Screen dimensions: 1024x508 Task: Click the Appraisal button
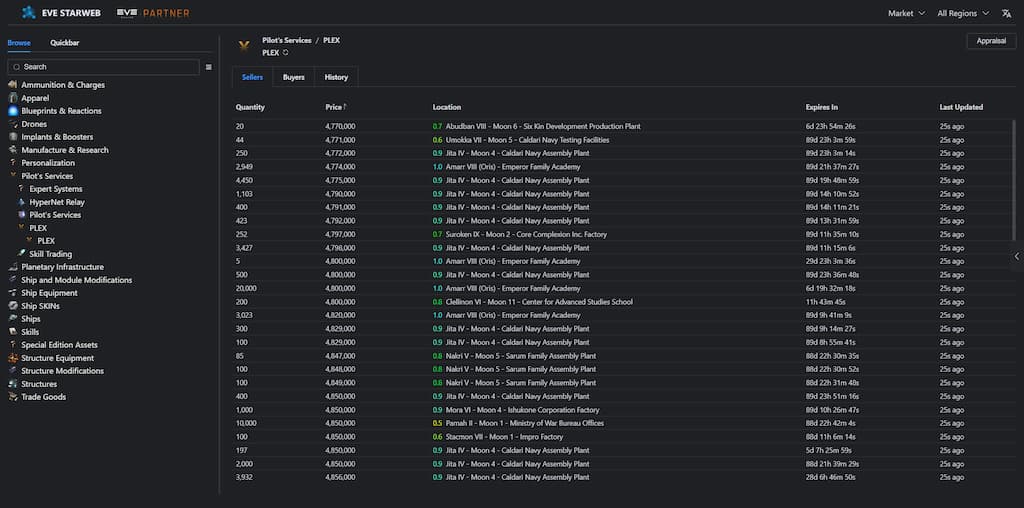coord(991,41)
